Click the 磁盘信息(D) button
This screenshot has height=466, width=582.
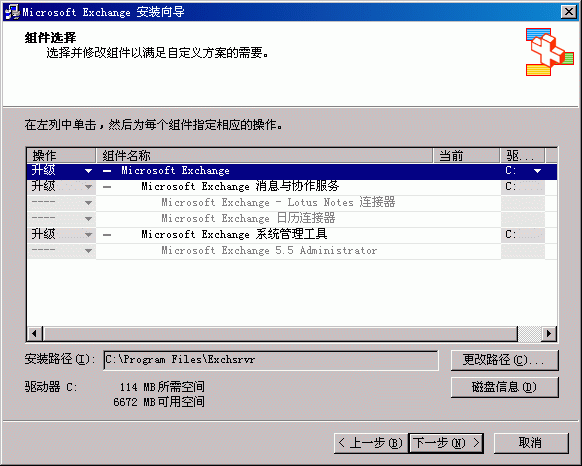tap(504, 387)
